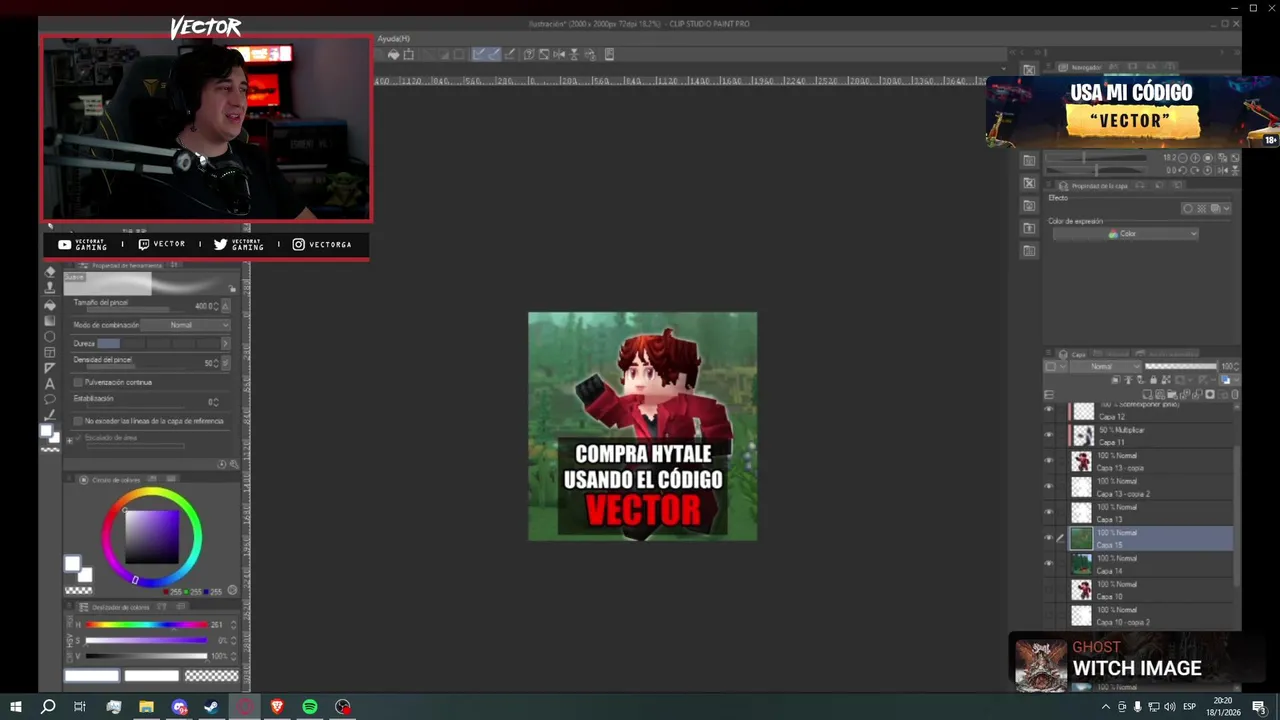Select the Fill bucket tool in the toolbox

[50, 305]
